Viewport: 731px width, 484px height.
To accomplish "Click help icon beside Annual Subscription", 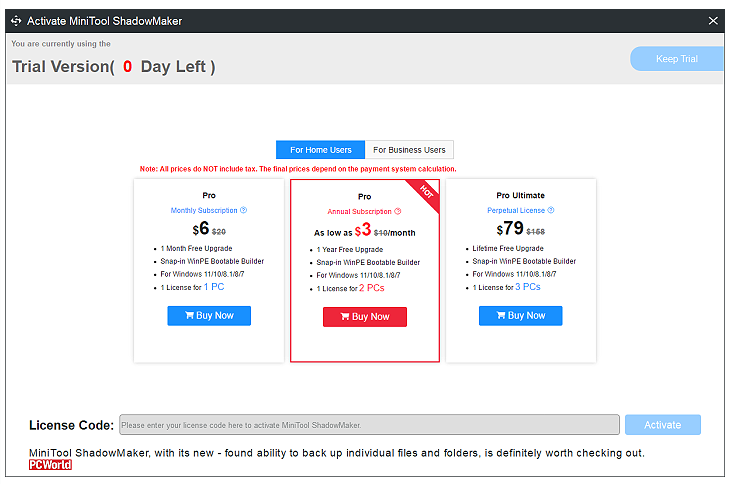I will pos(398,211).
